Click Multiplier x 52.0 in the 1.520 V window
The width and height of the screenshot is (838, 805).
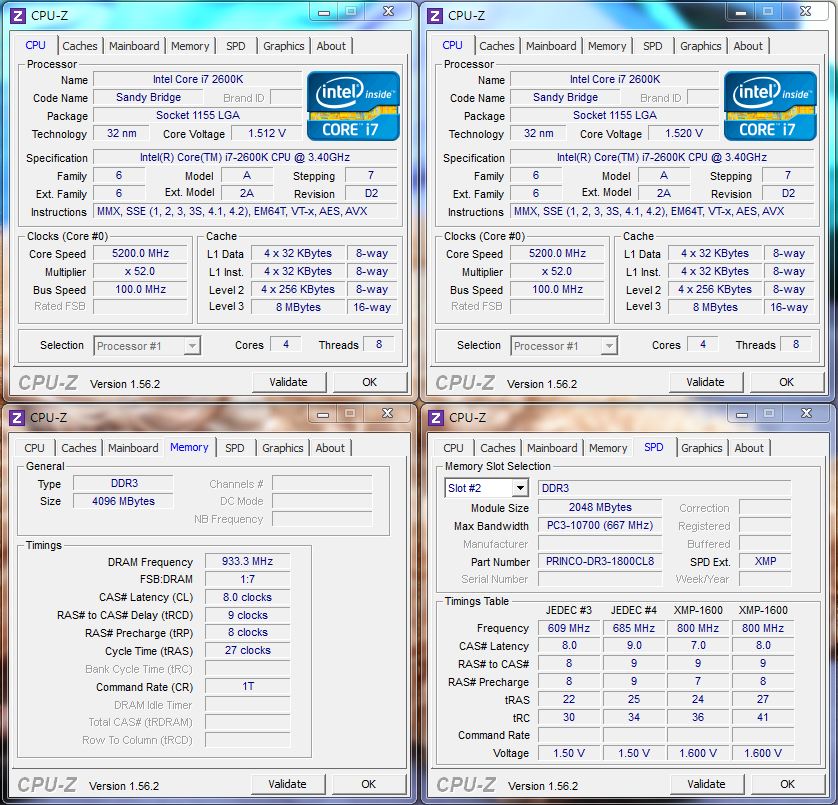coord(557,272)
